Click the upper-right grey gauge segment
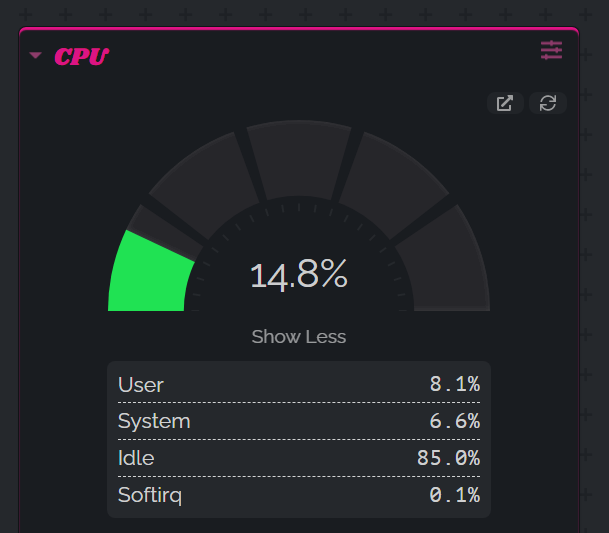Viewport: 609px width, 533px height. 392,185
